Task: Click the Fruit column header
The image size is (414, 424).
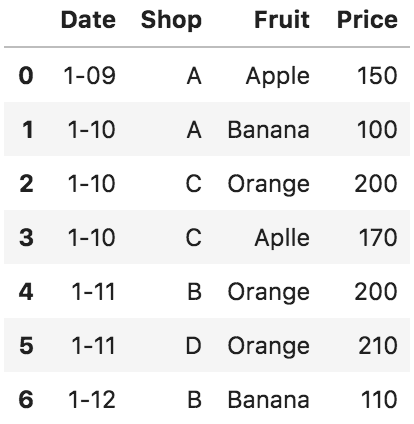Action: [282, 20]
